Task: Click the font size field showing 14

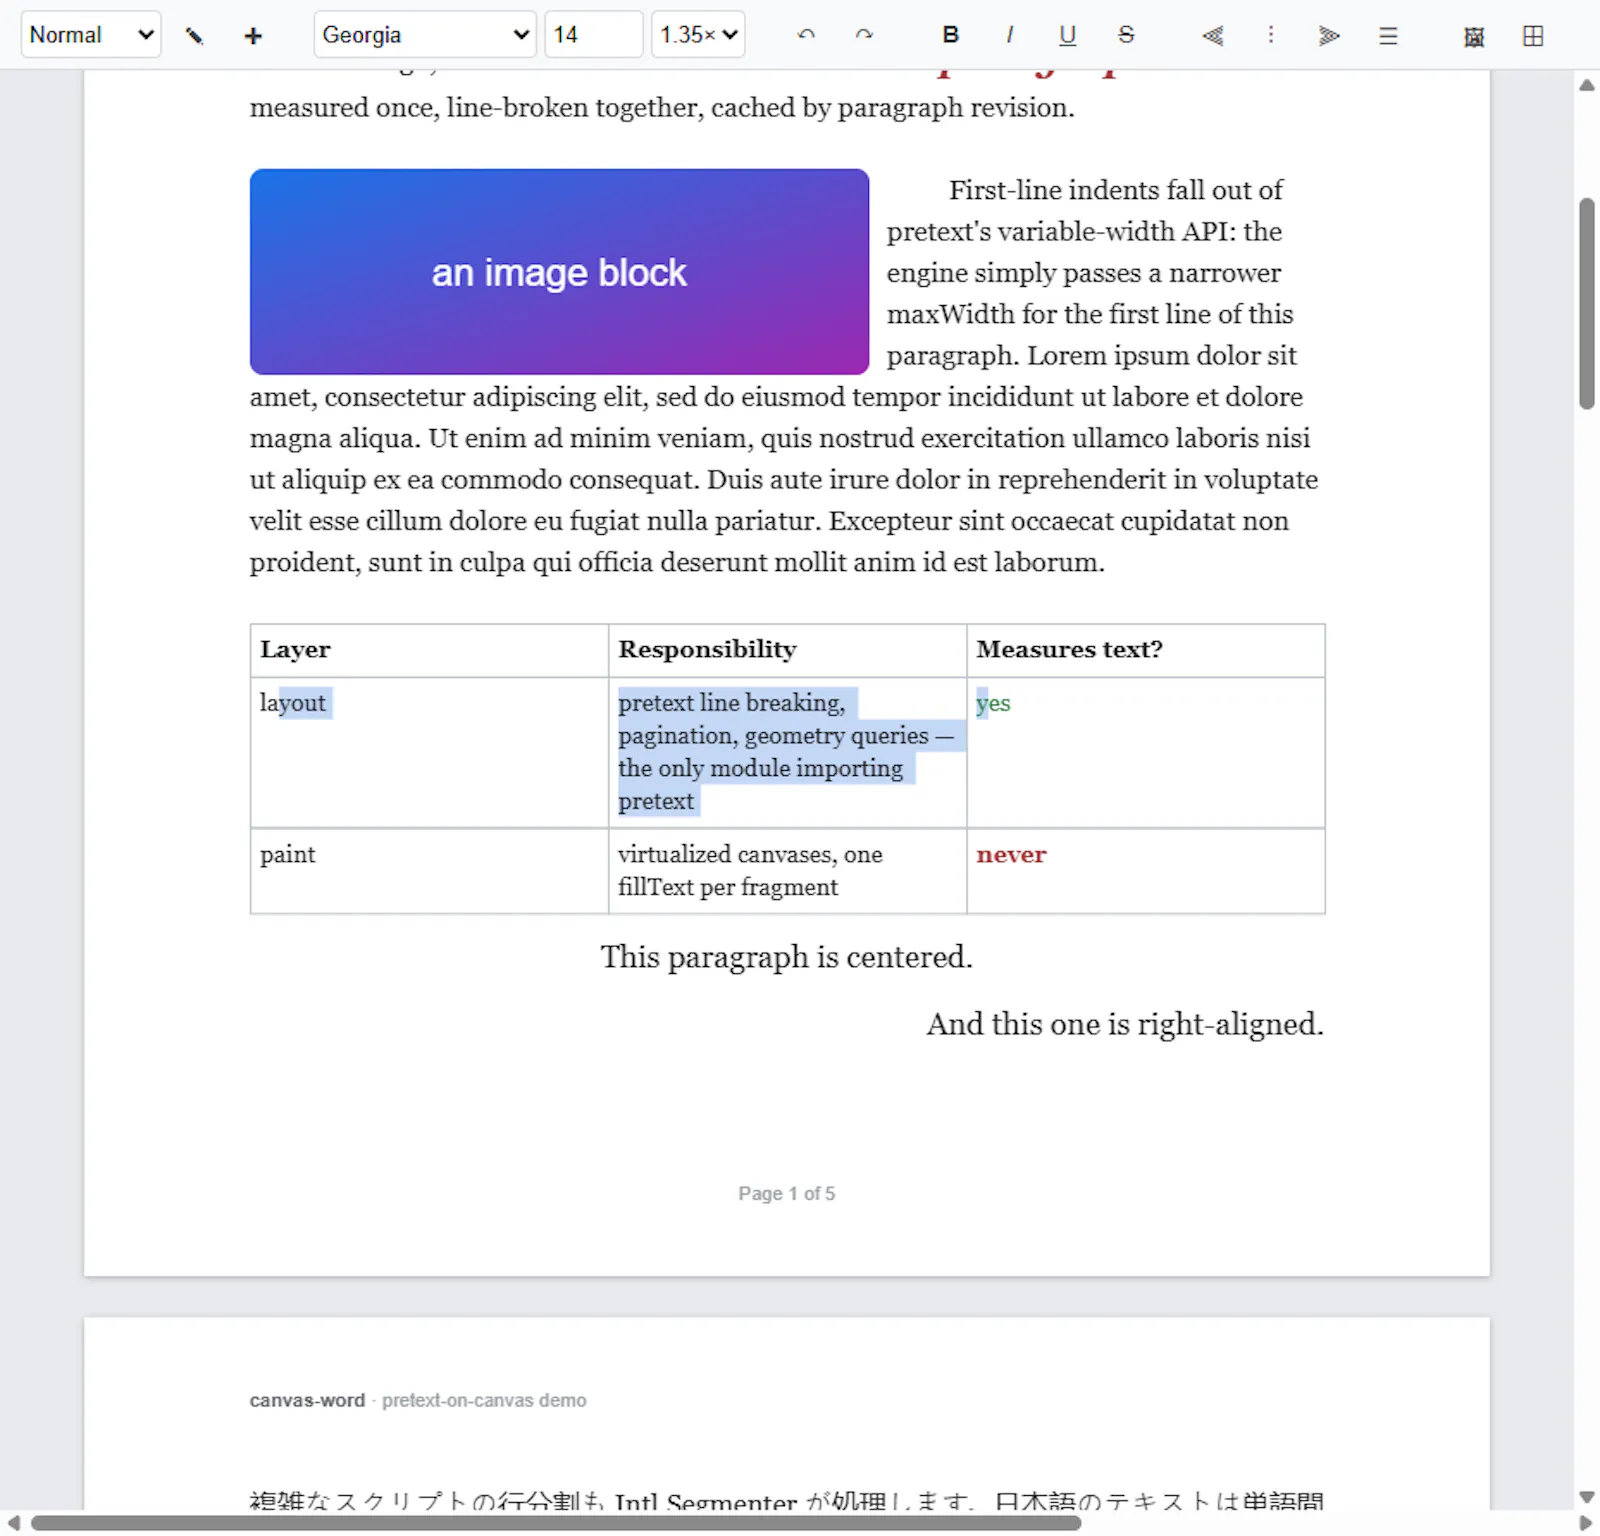Action: pyautogui.click(x=594, y=35)
